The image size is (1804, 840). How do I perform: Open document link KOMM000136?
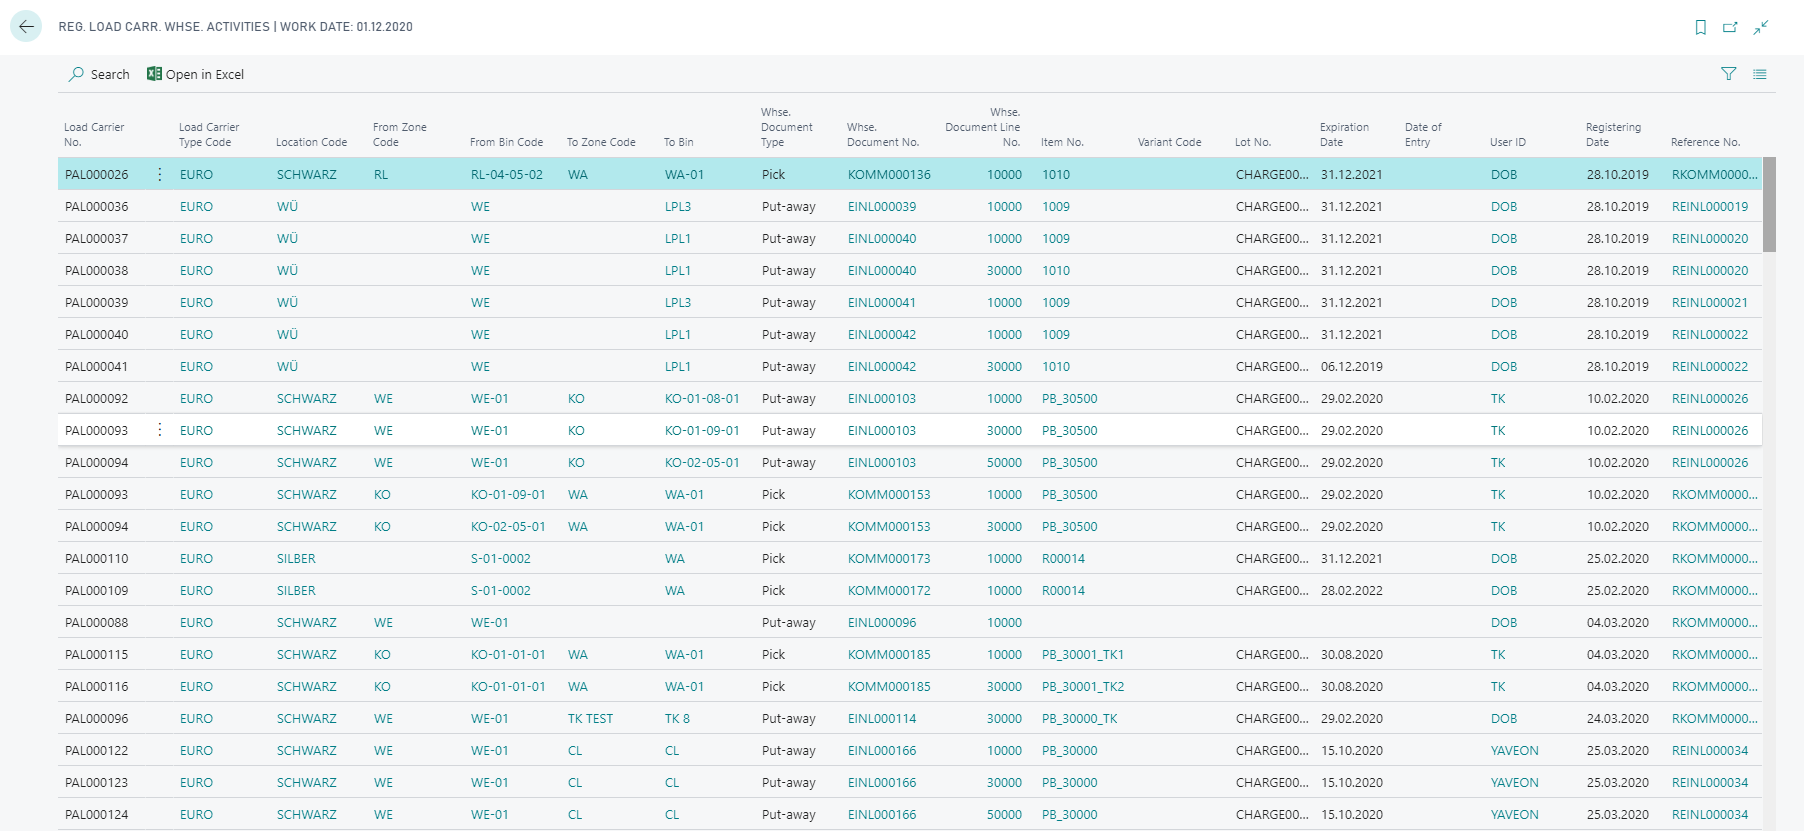[x=889, y=175]
